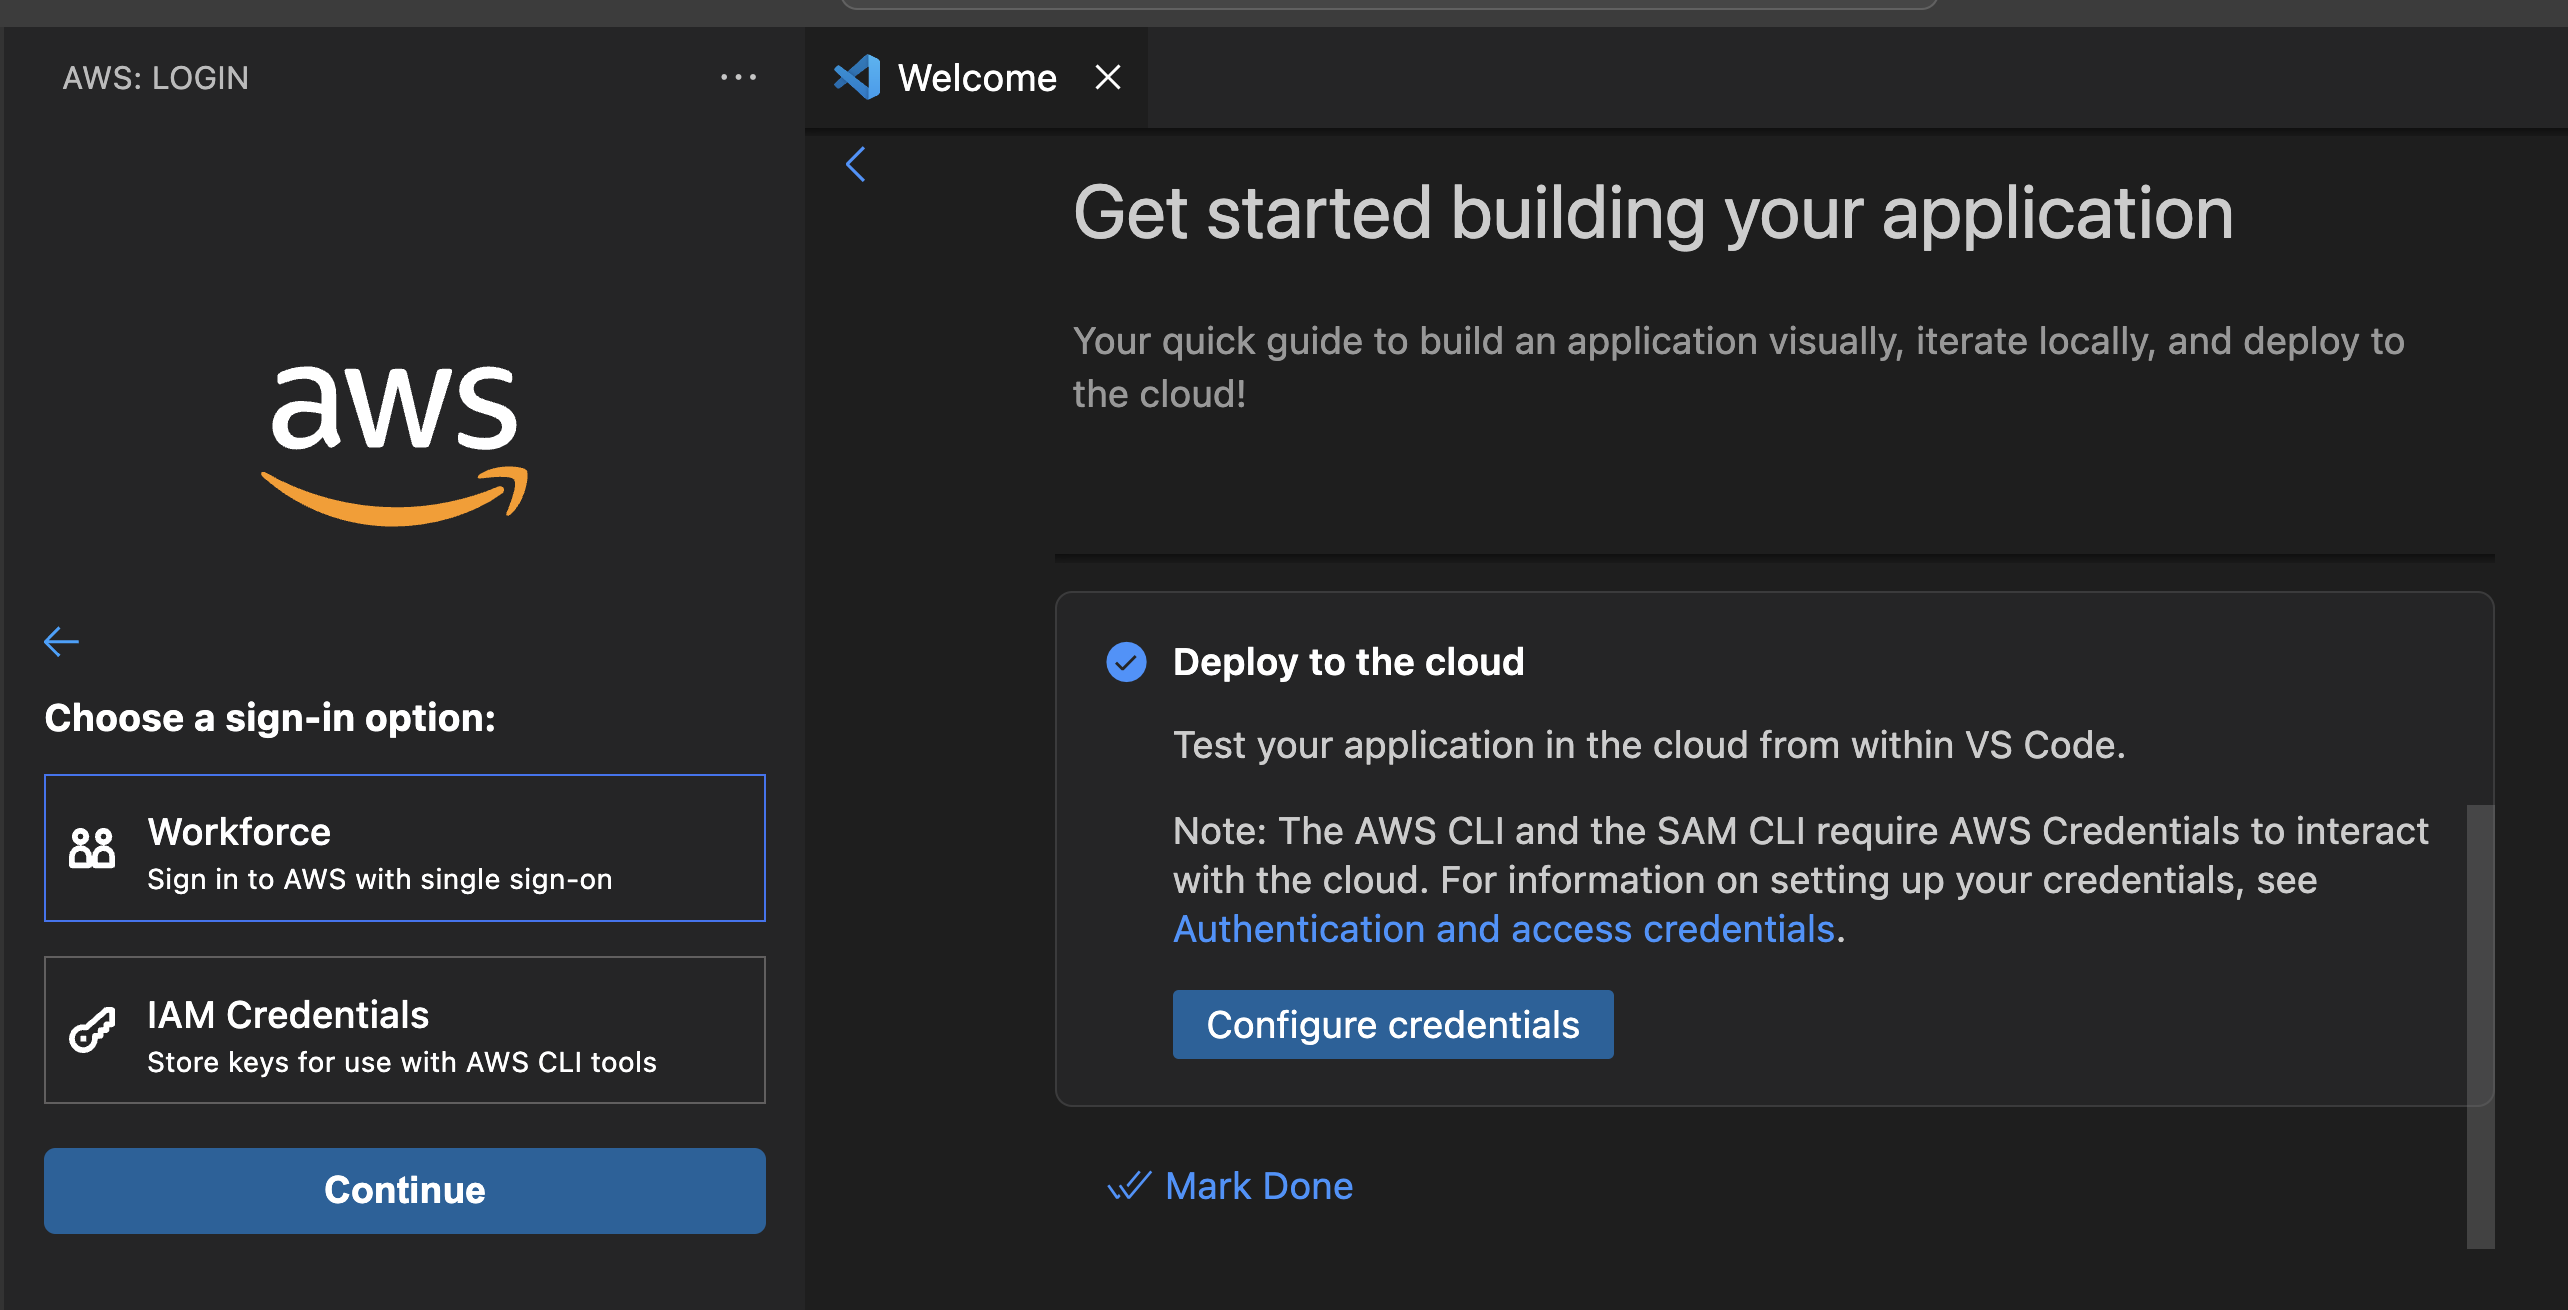Viewport: 2568px width, 1310px height.
Task: Switch to the Welcome tab
Action: [x=977, y=77]
